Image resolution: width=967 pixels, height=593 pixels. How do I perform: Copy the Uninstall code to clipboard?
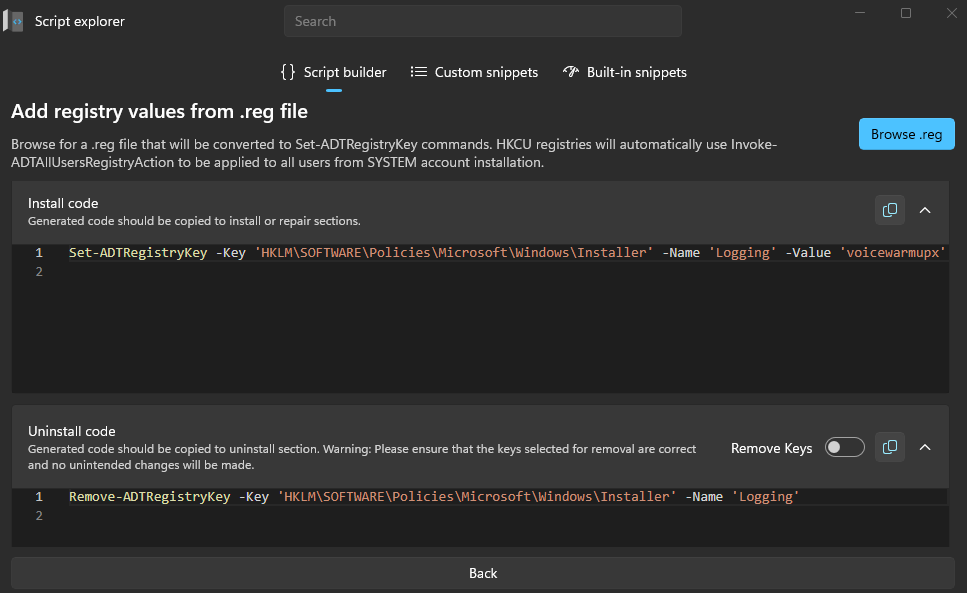point(889,447)
